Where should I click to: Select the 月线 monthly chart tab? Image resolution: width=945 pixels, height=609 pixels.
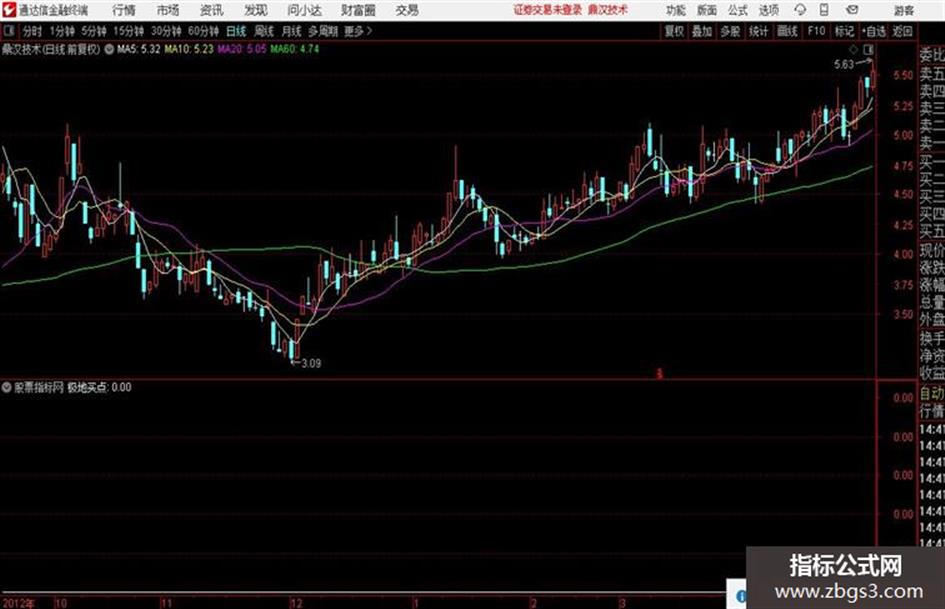click(292, 31)
